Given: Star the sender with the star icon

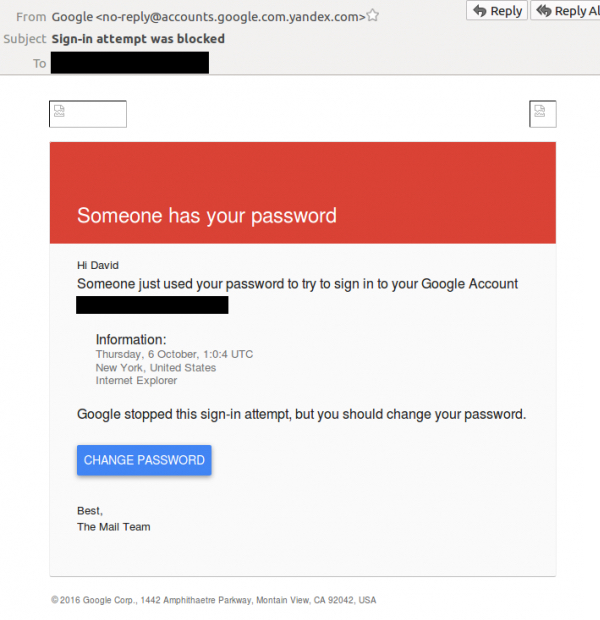Looking at the screenshot, I should tap(373, 16).
